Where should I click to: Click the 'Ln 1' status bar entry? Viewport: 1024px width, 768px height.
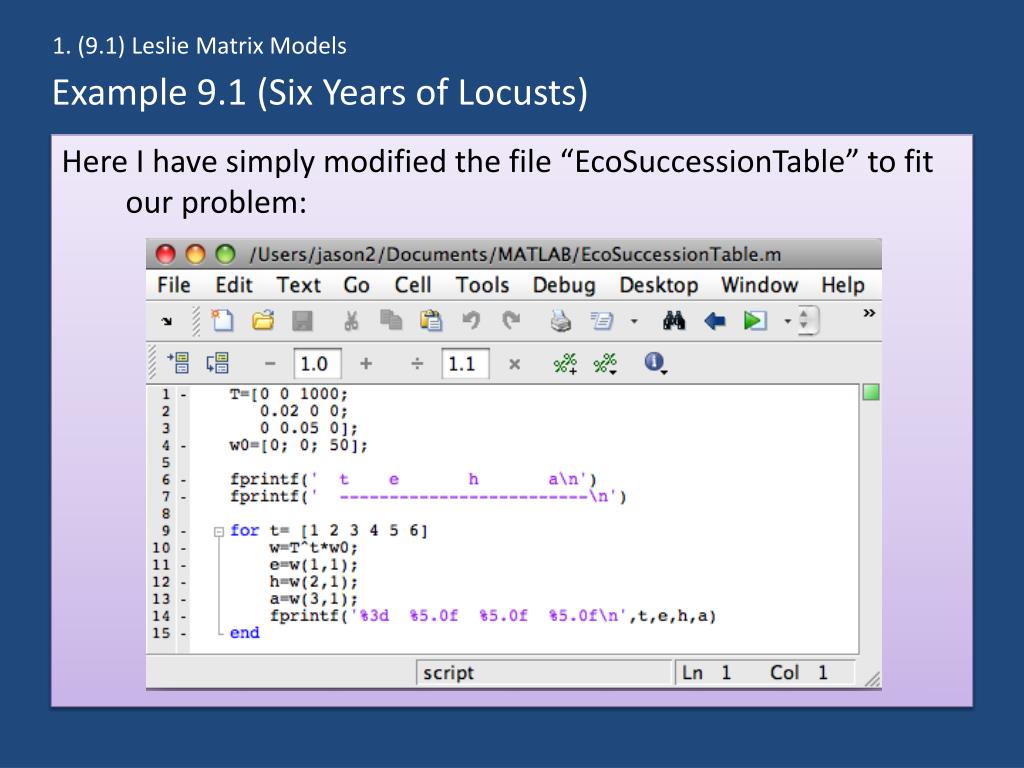click(706, 673)
